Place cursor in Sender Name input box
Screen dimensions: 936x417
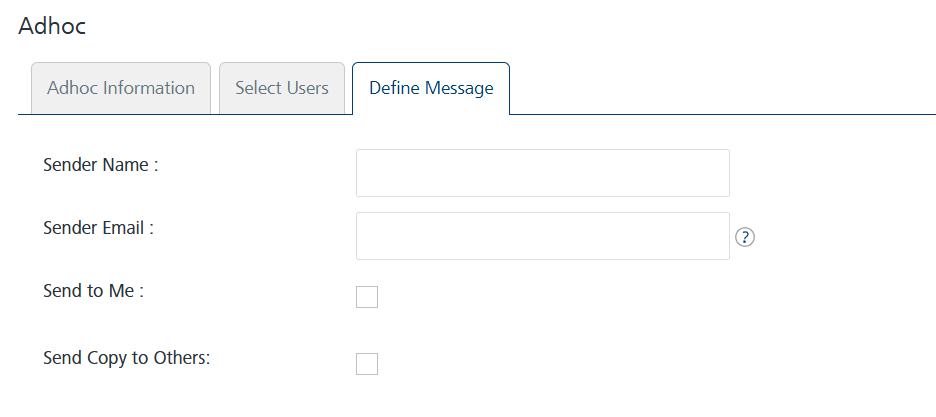[x=542, y=173]
